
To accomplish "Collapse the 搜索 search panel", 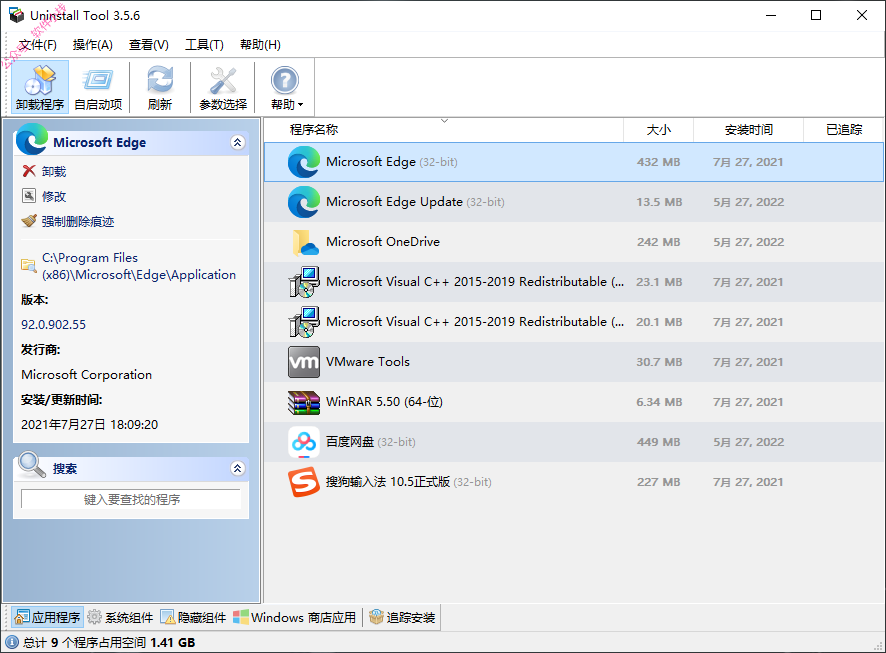I will click(238, 468).
